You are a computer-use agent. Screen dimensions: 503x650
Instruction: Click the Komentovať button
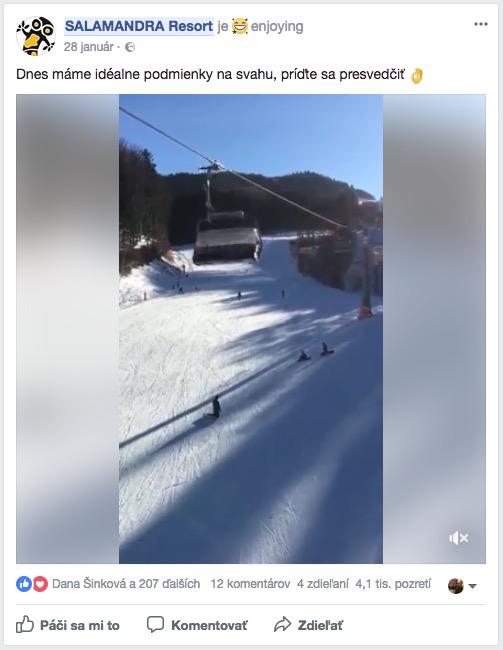[x=197, y=625]
